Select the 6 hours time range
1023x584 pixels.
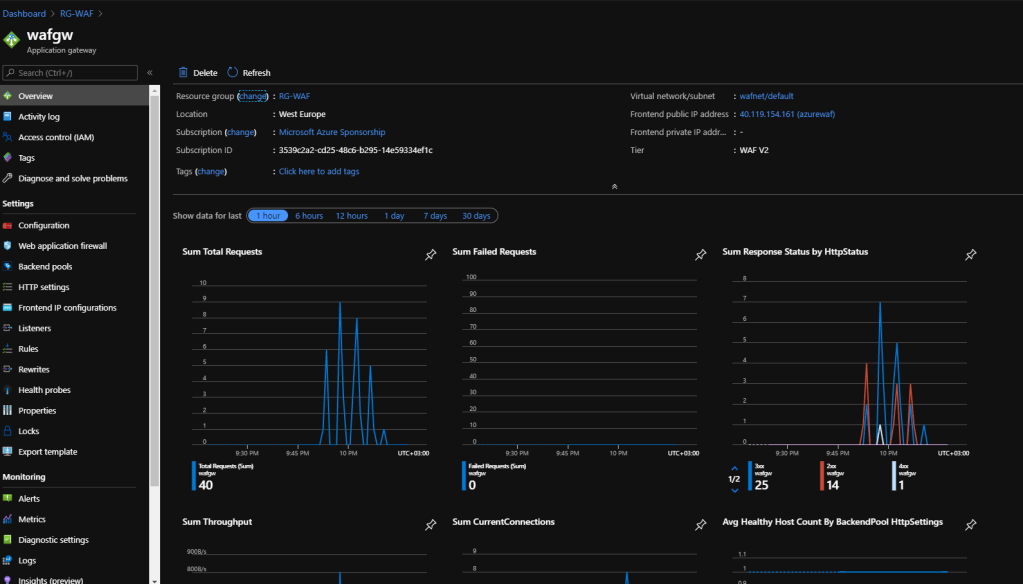309,216
